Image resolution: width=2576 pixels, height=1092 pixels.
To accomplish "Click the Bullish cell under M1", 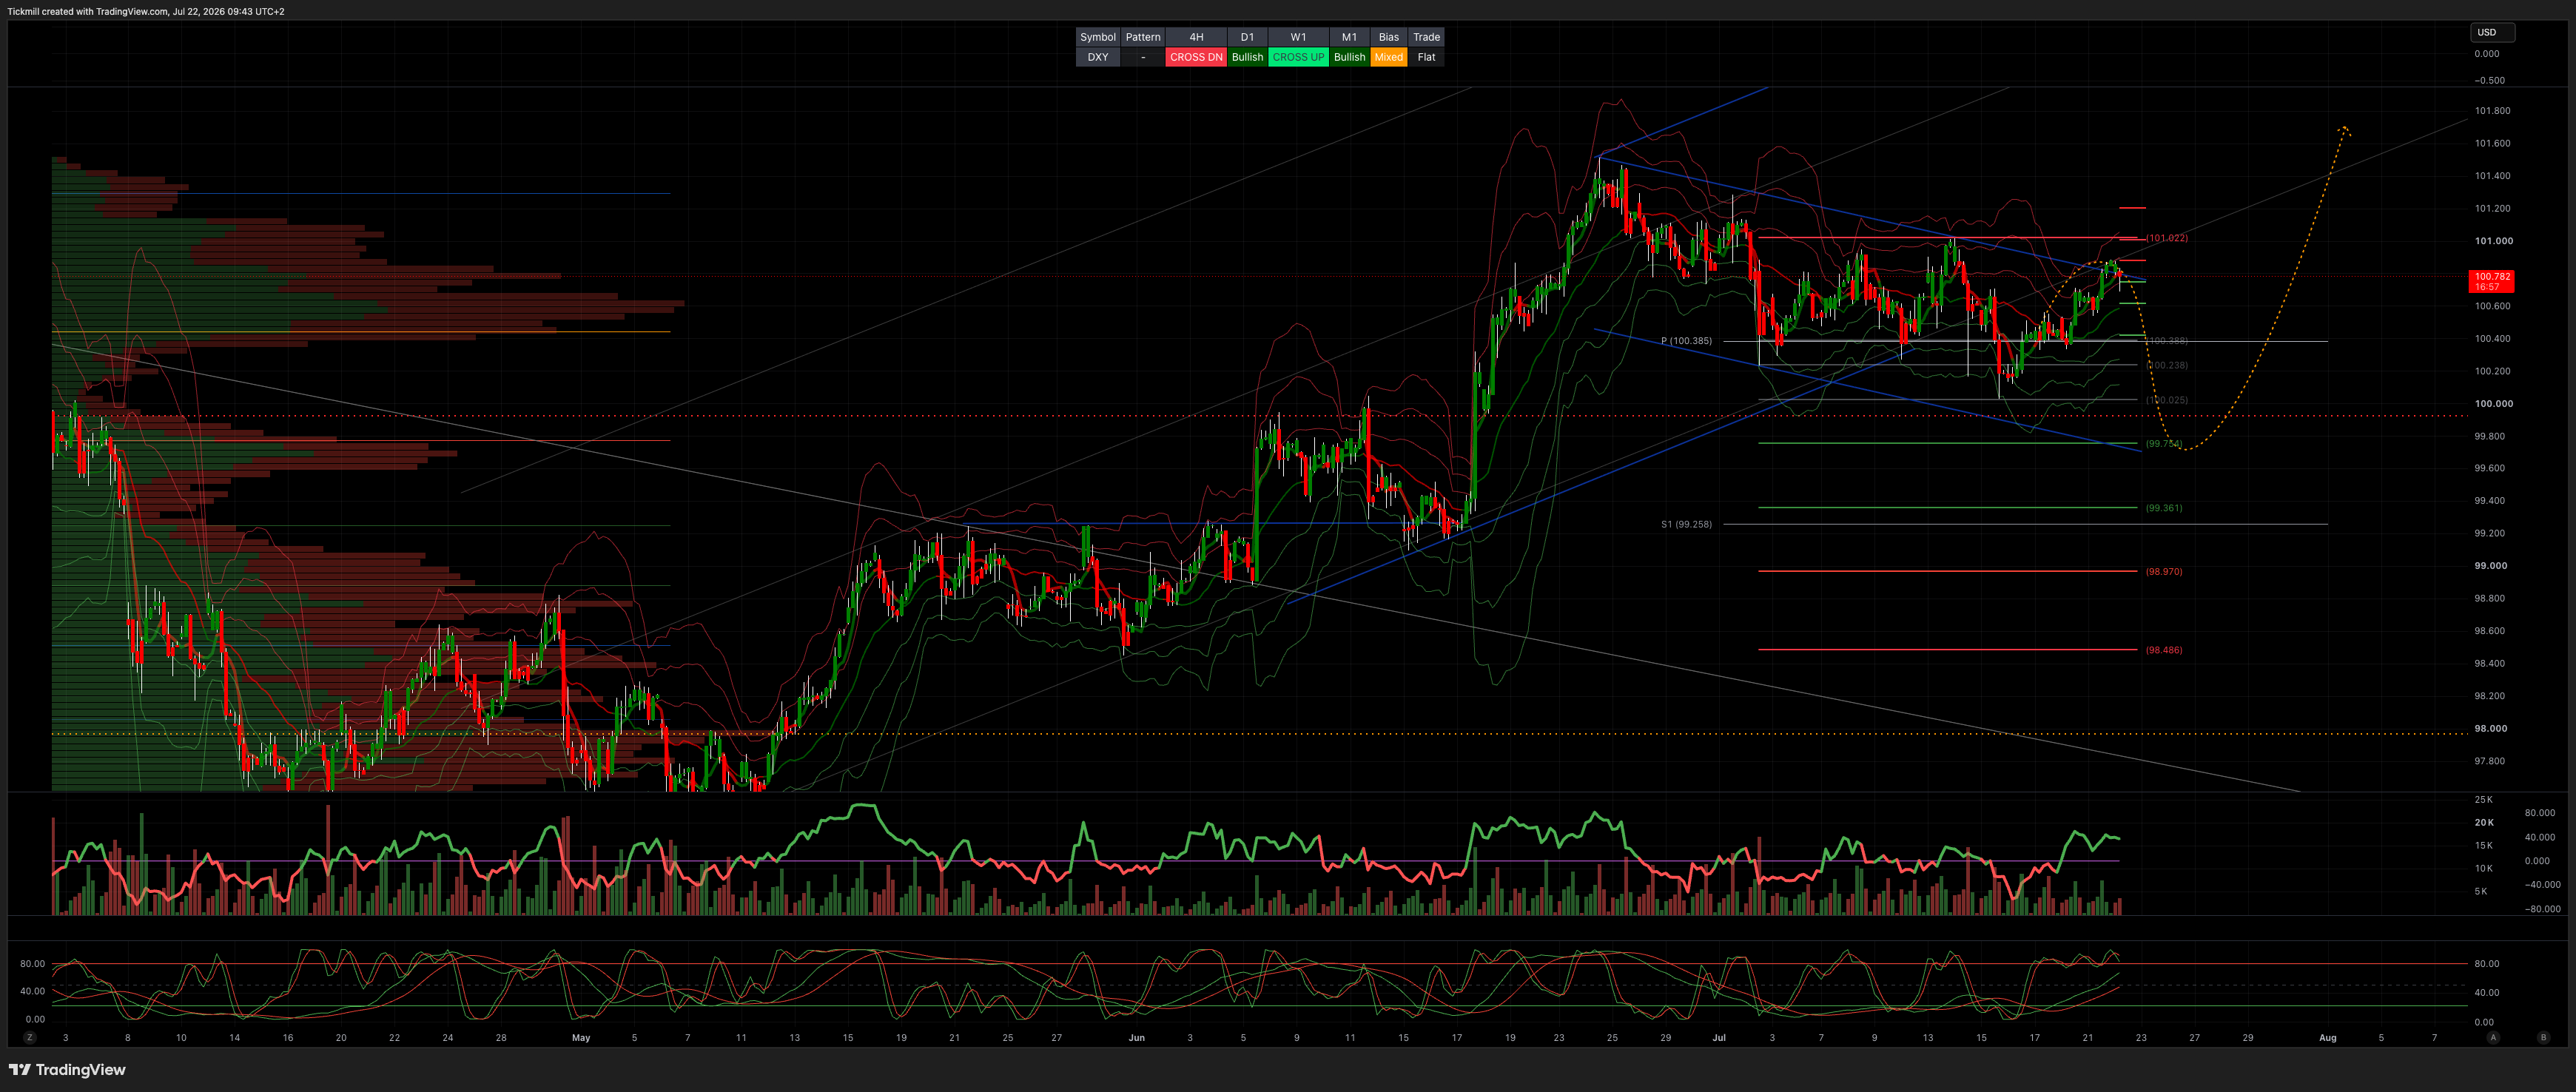I will [1349, 57].
